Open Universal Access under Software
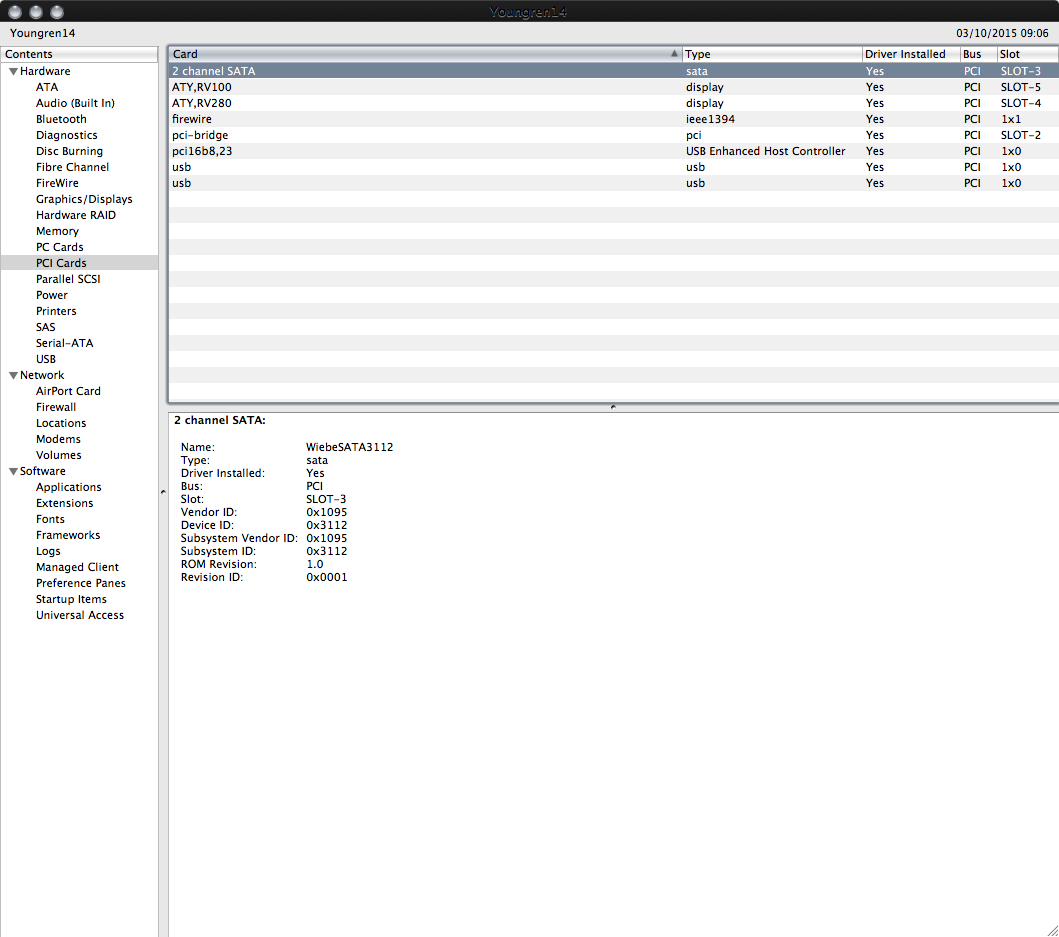 80,616
